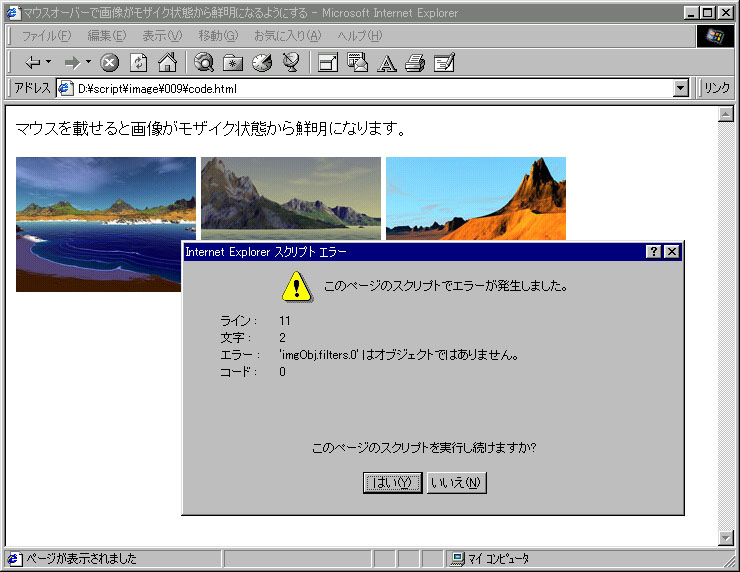
Task: Click the orange desert mountain image
Action: coord(476,199)
